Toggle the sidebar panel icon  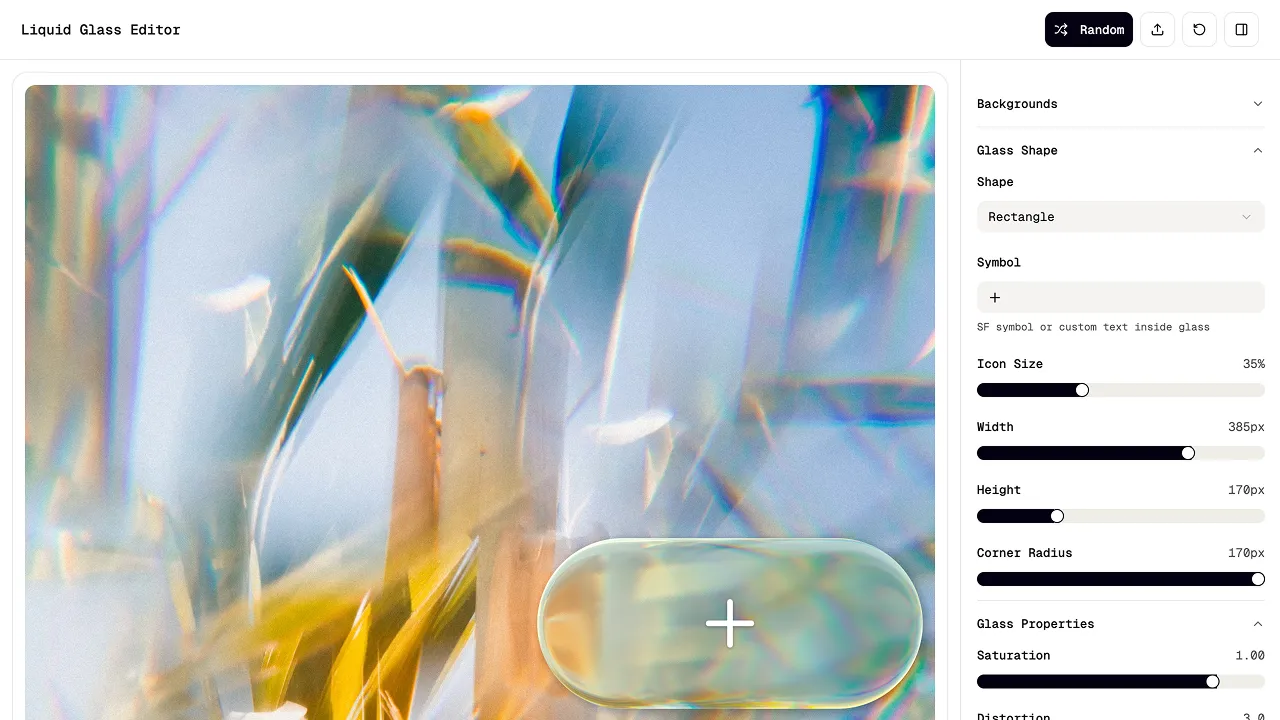tap(1241, 29)
